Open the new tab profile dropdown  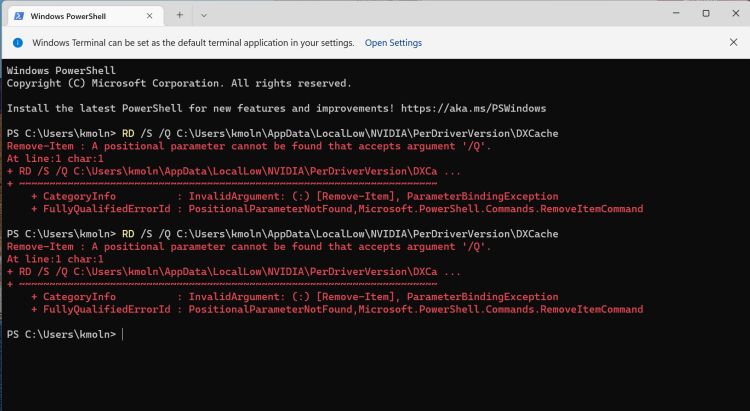[x=204, y=15]
